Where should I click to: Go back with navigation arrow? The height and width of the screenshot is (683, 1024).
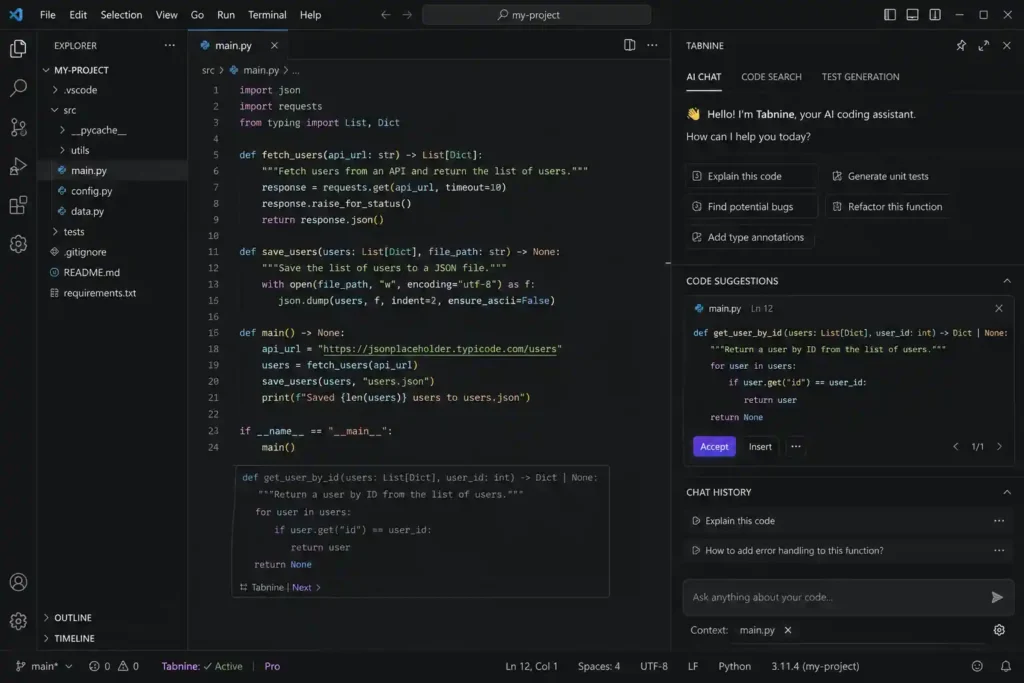[x=385, y=14]
